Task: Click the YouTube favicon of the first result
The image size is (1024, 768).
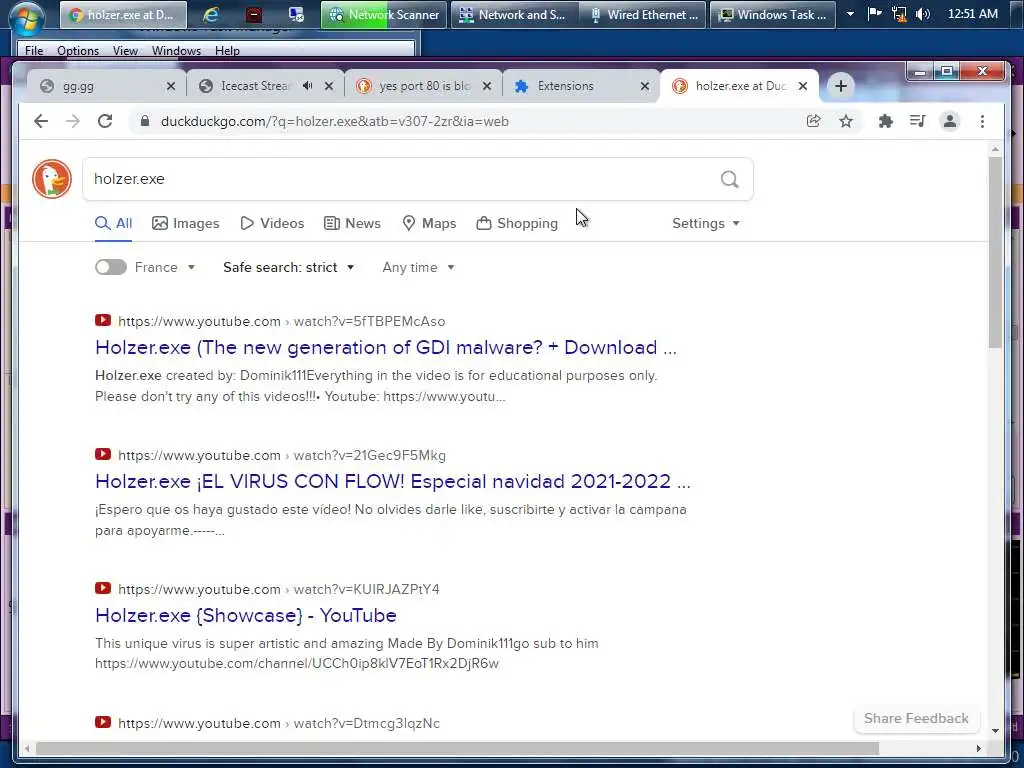Action: tap(103, 320)
